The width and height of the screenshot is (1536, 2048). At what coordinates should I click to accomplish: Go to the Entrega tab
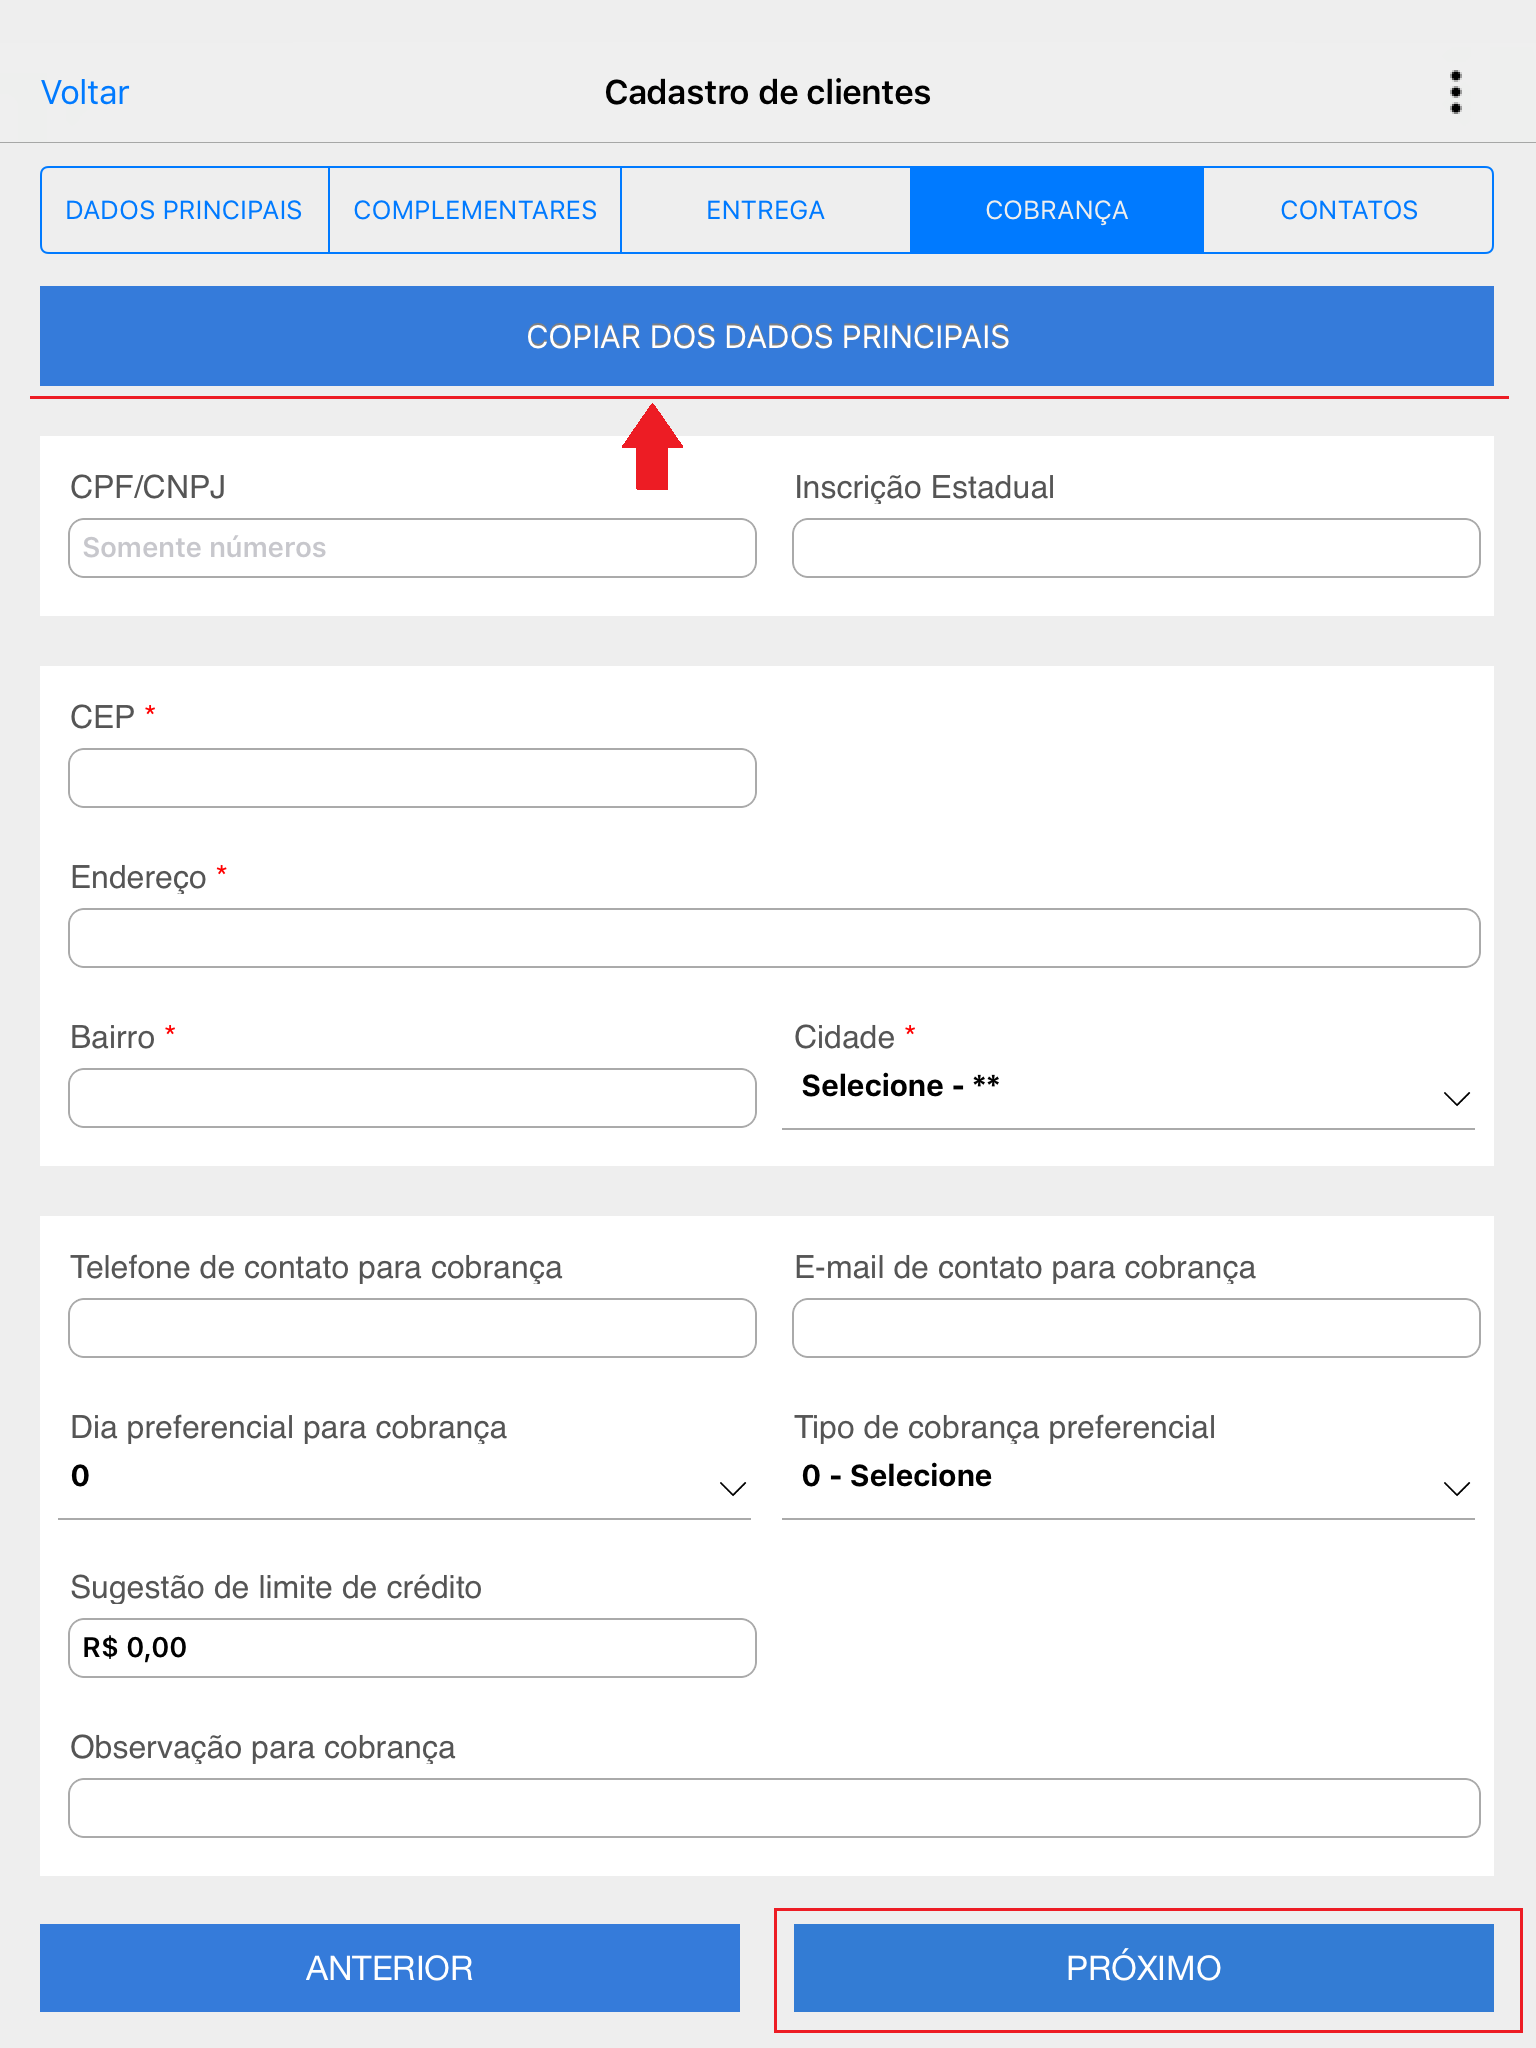766,210
